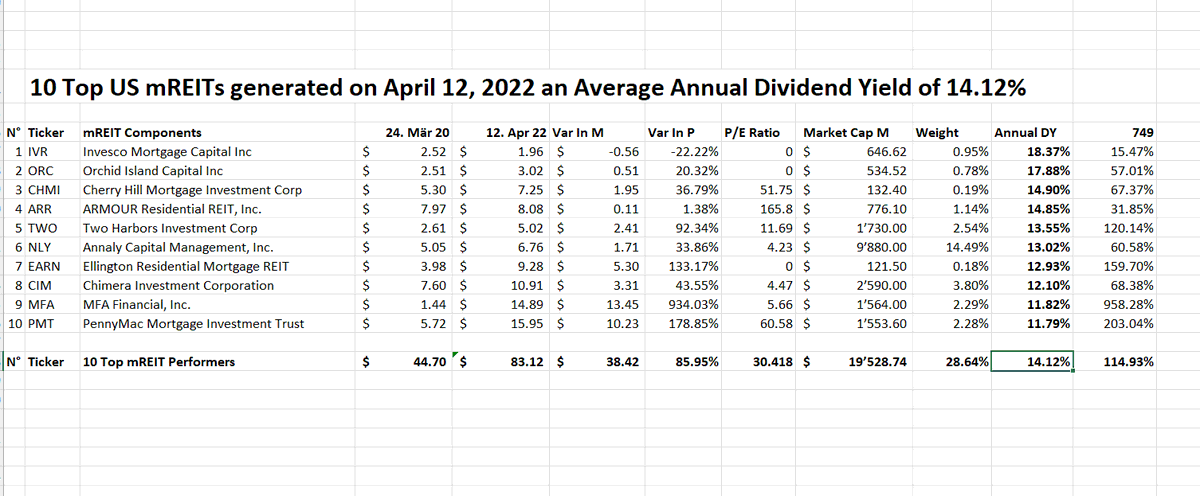This screenshot has width=1200, height=496.
Task: Click 'Cherry Hill Mortgage Investment Corp' cell
Action: click(192, 189)
